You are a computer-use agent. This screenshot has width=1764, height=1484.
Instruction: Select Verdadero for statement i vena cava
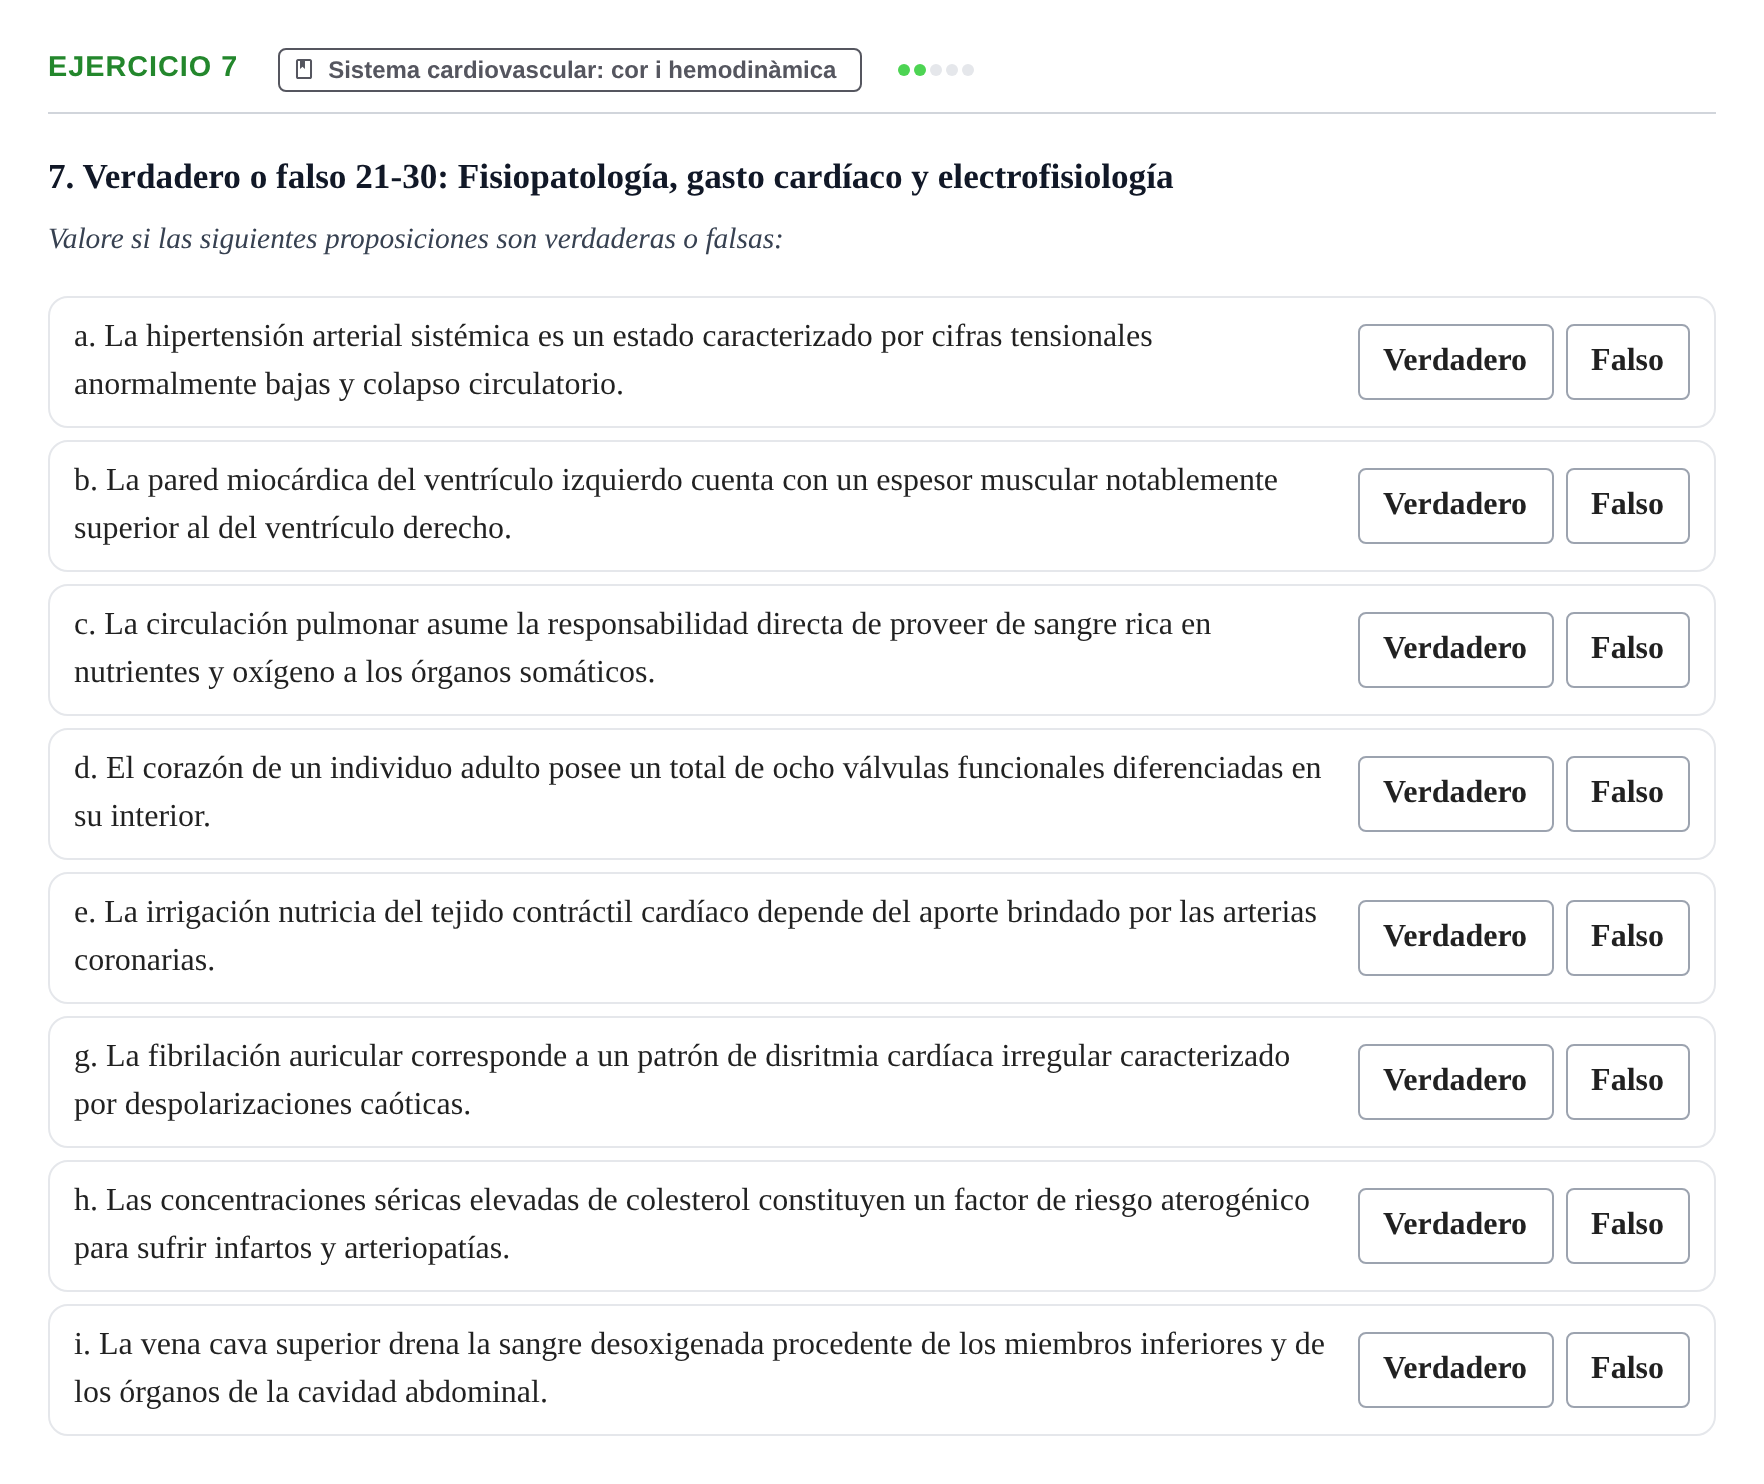point(1455,1369)
